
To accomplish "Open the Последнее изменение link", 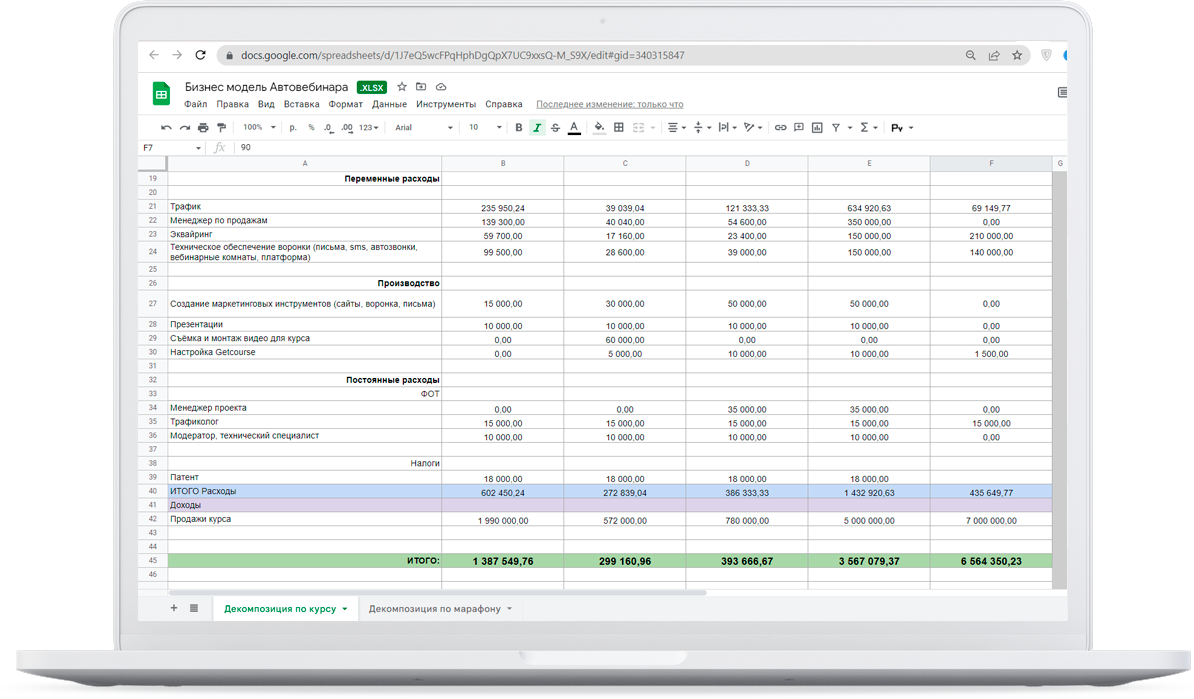I will (x=609, y=104).
